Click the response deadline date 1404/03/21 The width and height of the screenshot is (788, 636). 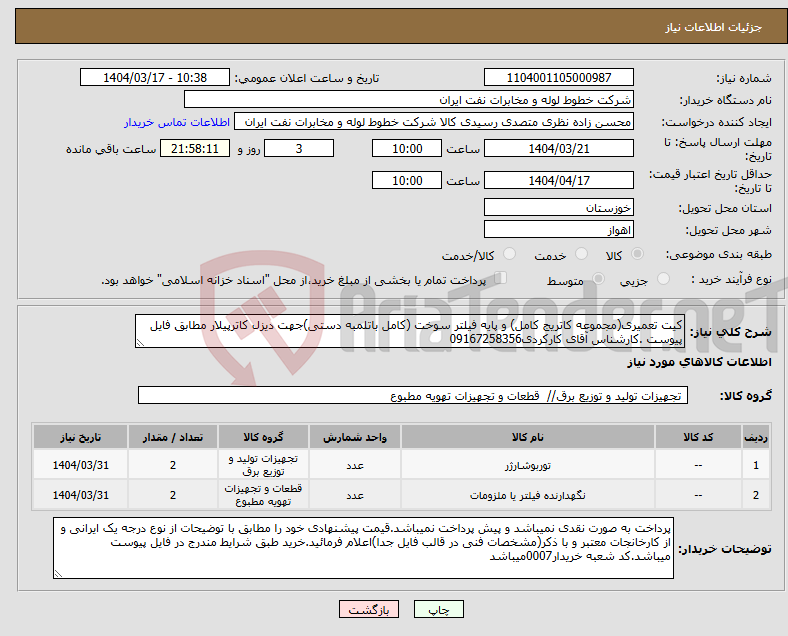[x=558, y=148]
